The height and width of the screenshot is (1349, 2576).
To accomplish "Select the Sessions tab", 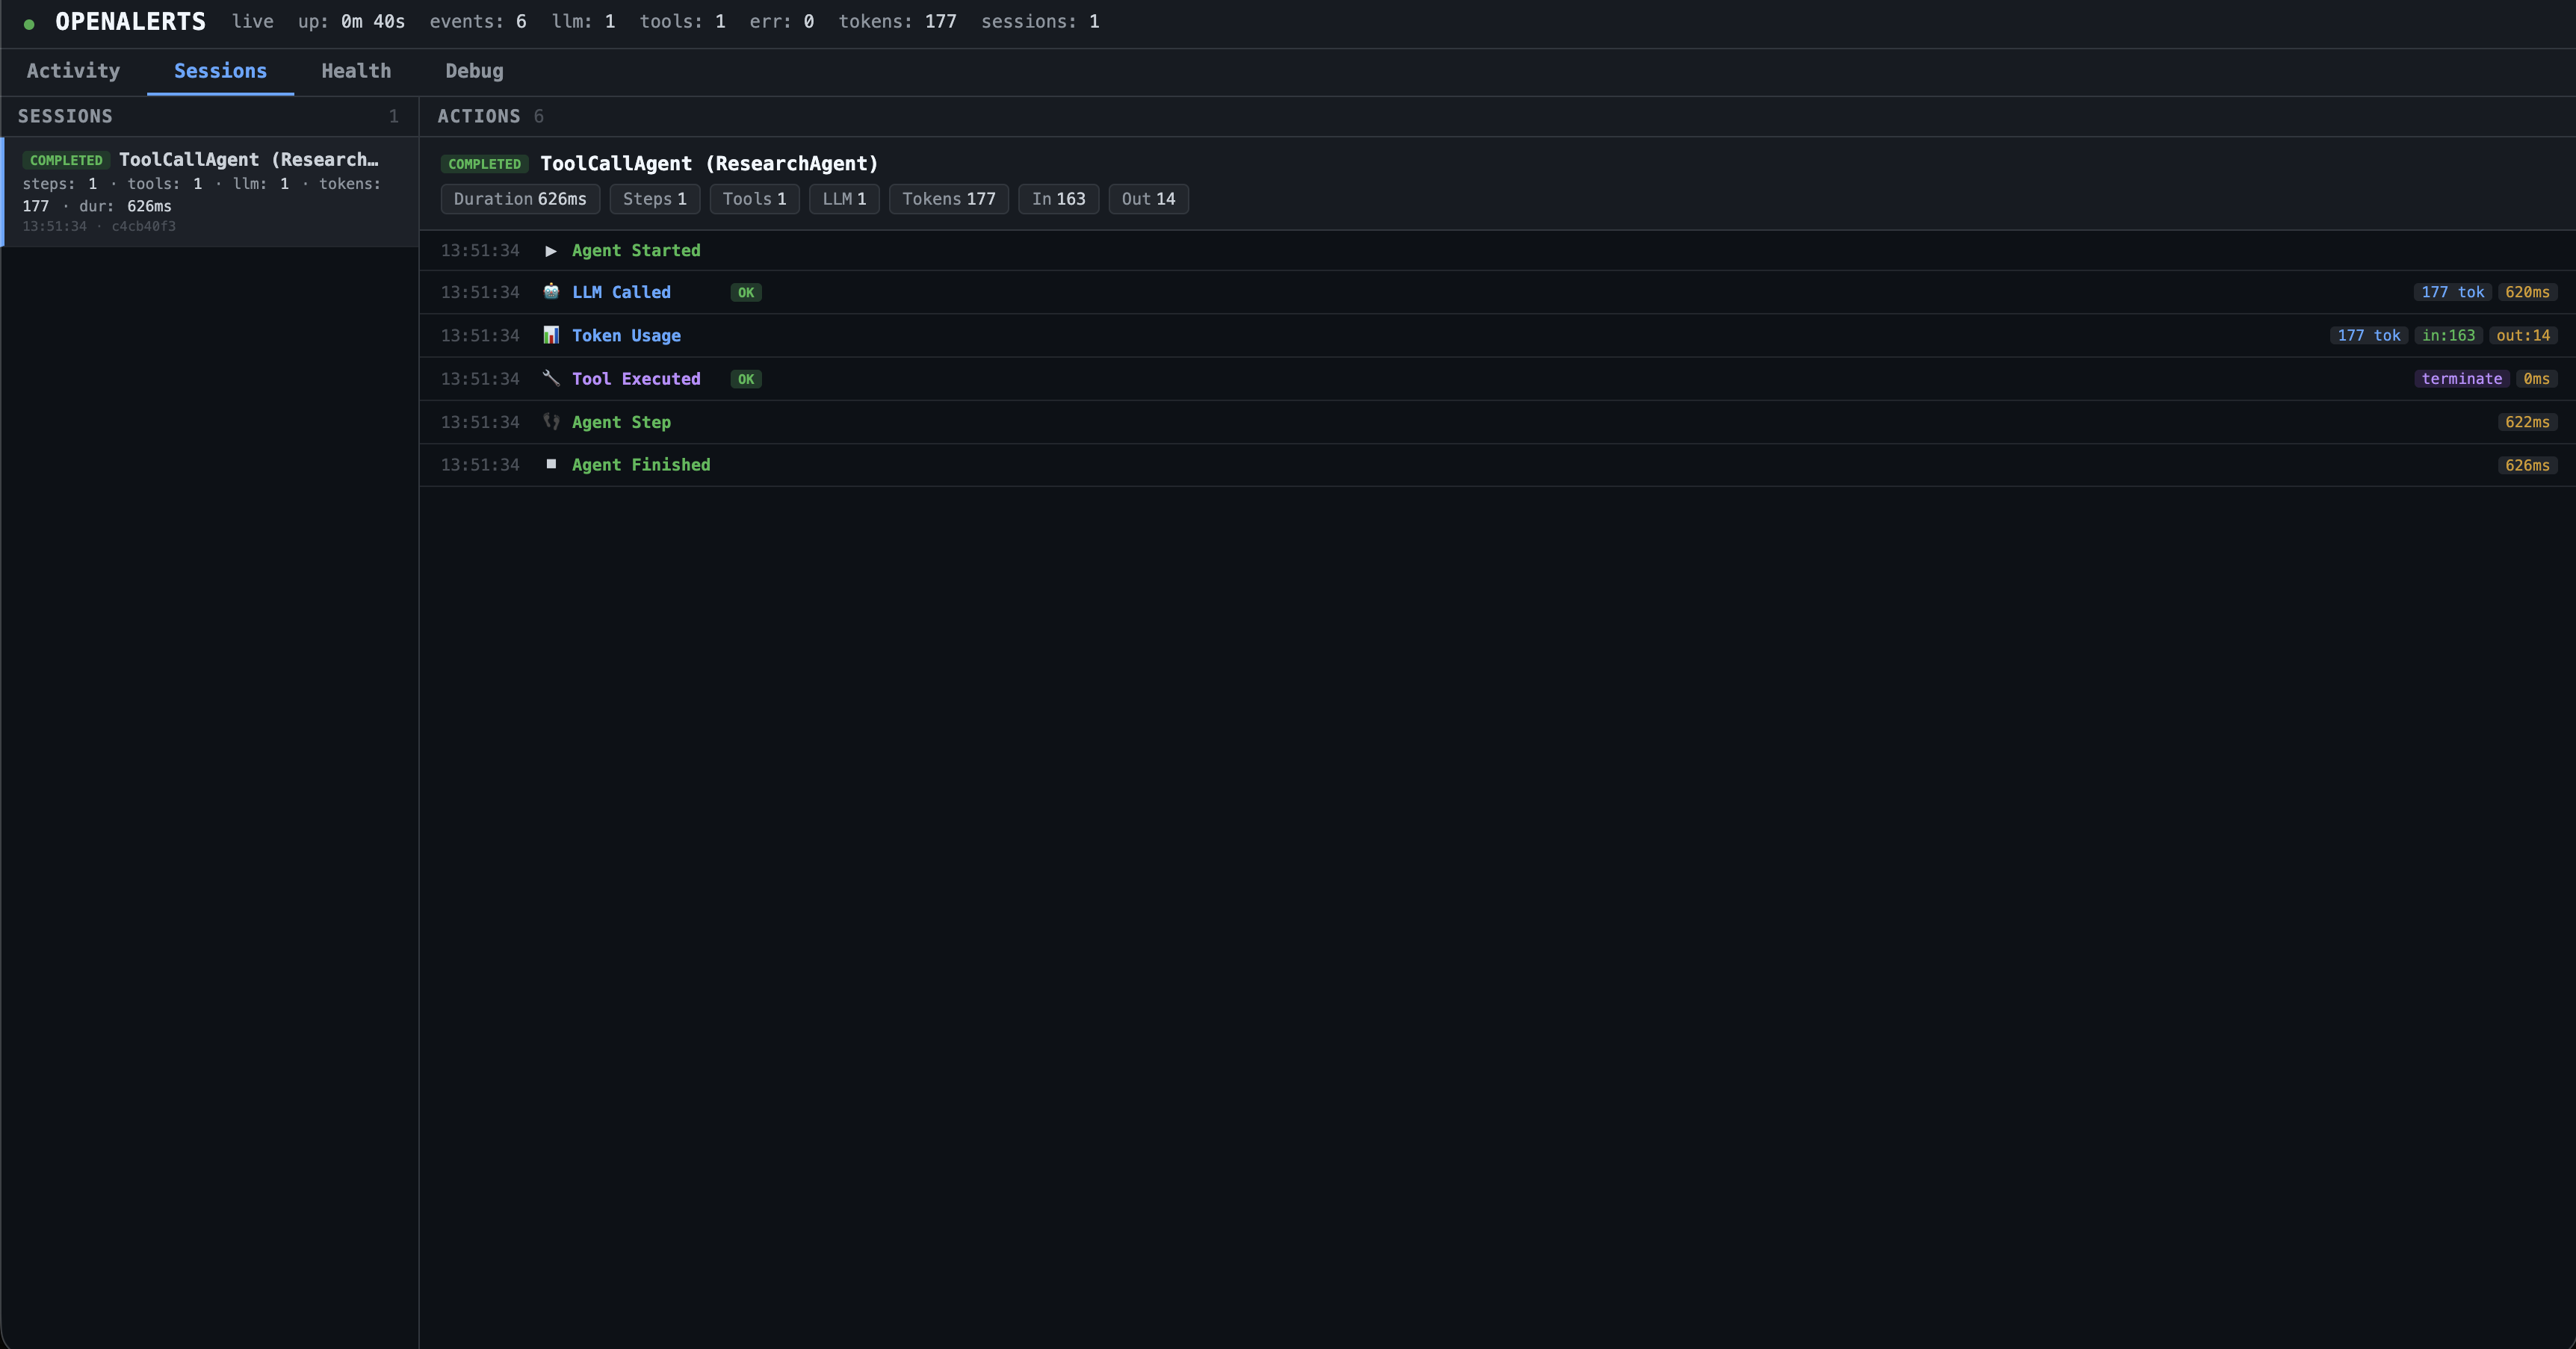I will [x=220, y=71].
